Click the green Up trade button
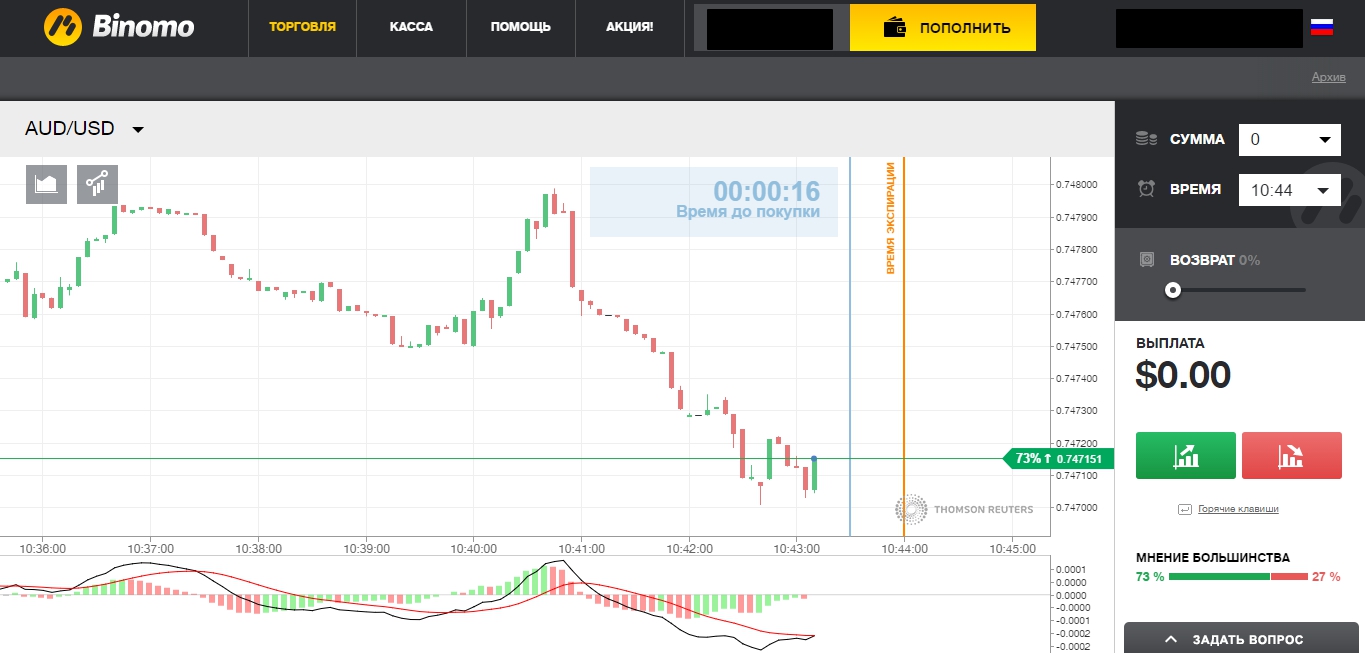 (1186, 456)
